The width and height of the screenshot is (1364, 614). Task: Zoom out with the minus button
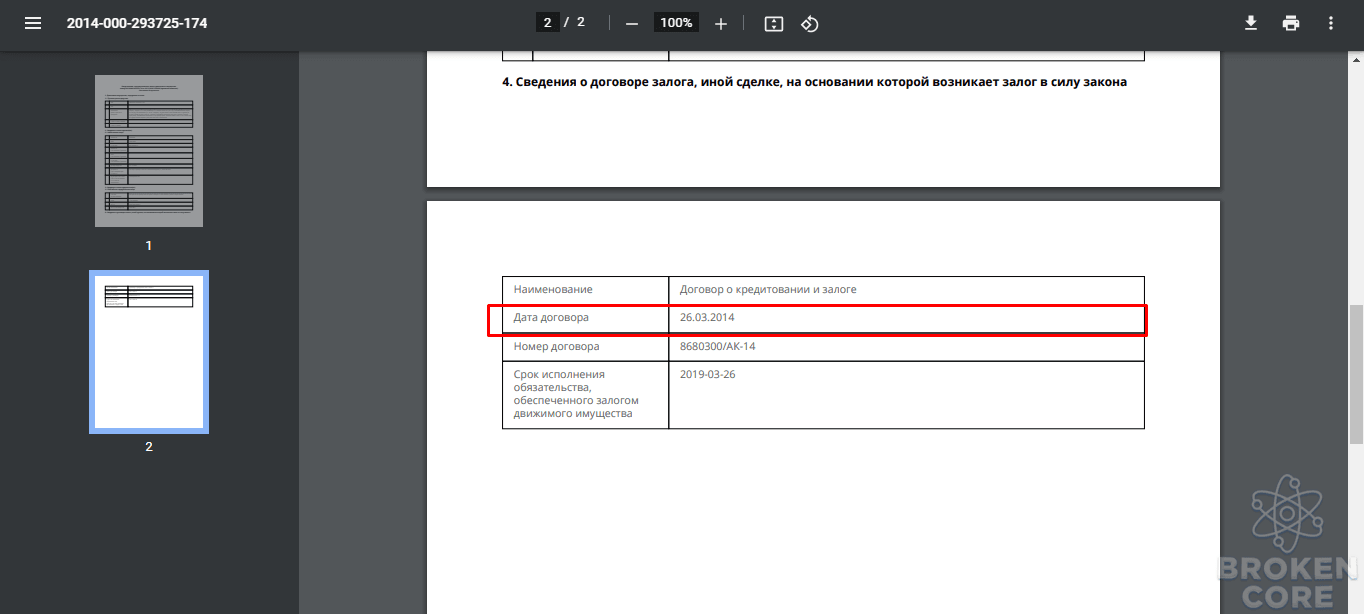632,23
